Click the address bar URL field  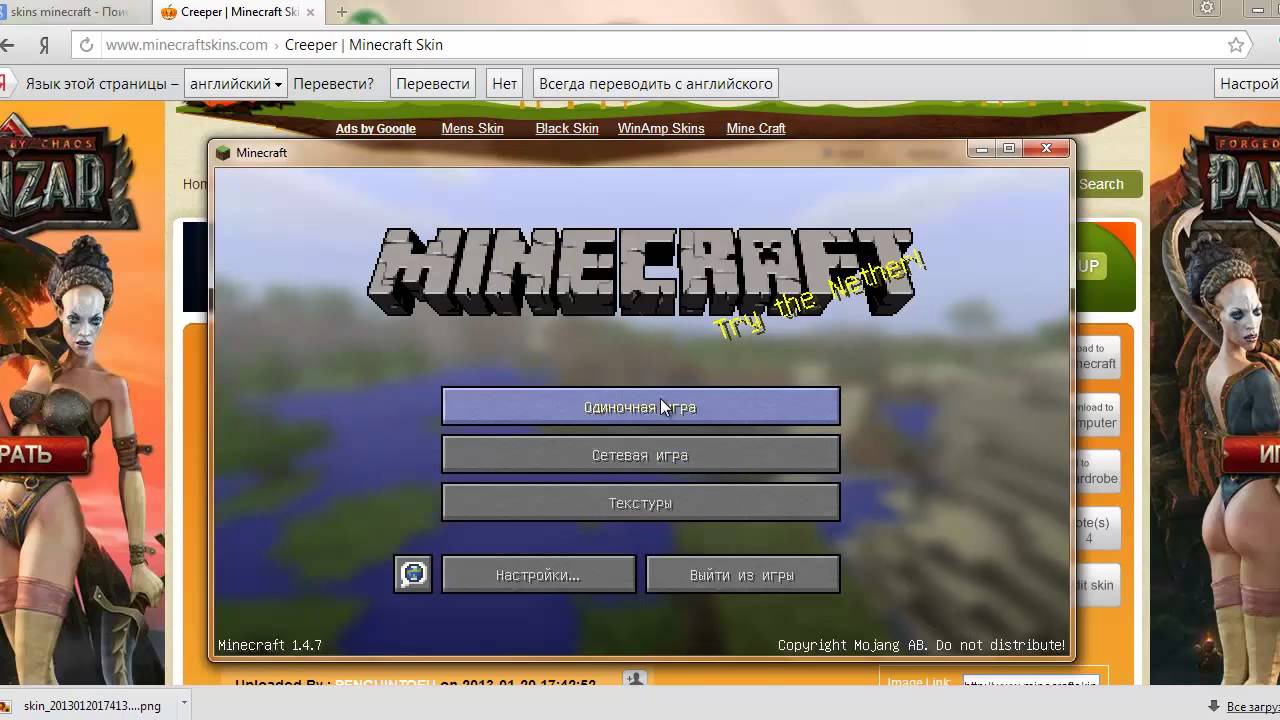coord(660,45)
